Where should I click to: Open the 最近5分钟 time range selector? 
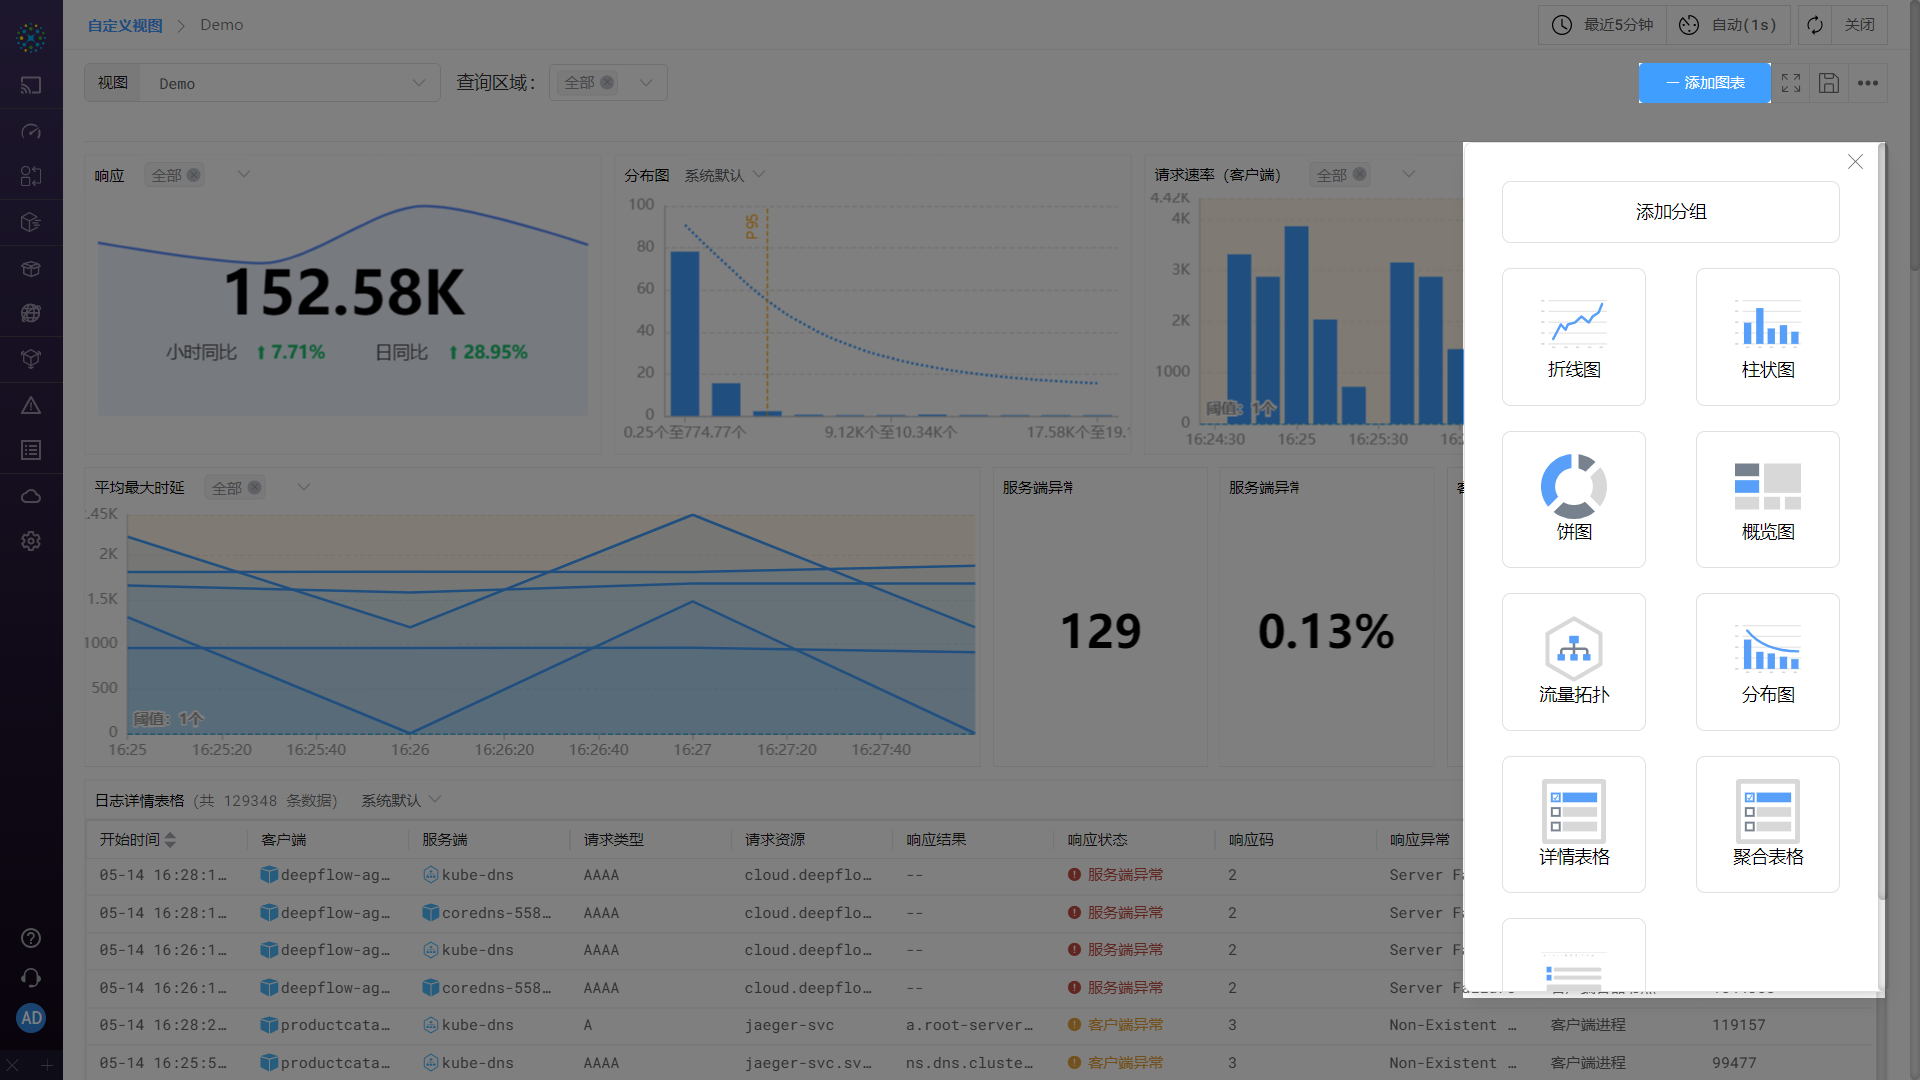point(1603,25)
